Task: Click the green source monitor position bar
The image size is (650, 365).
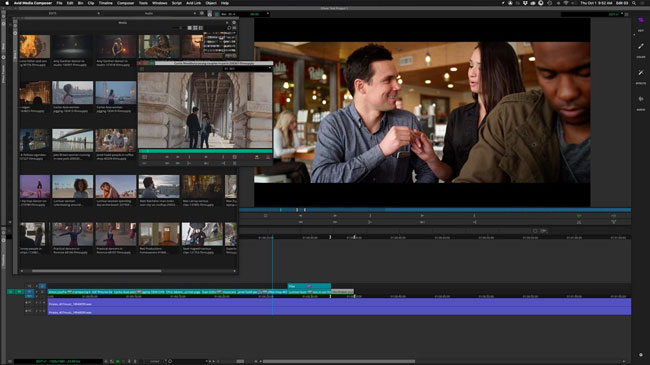Action: click(205, 151)
